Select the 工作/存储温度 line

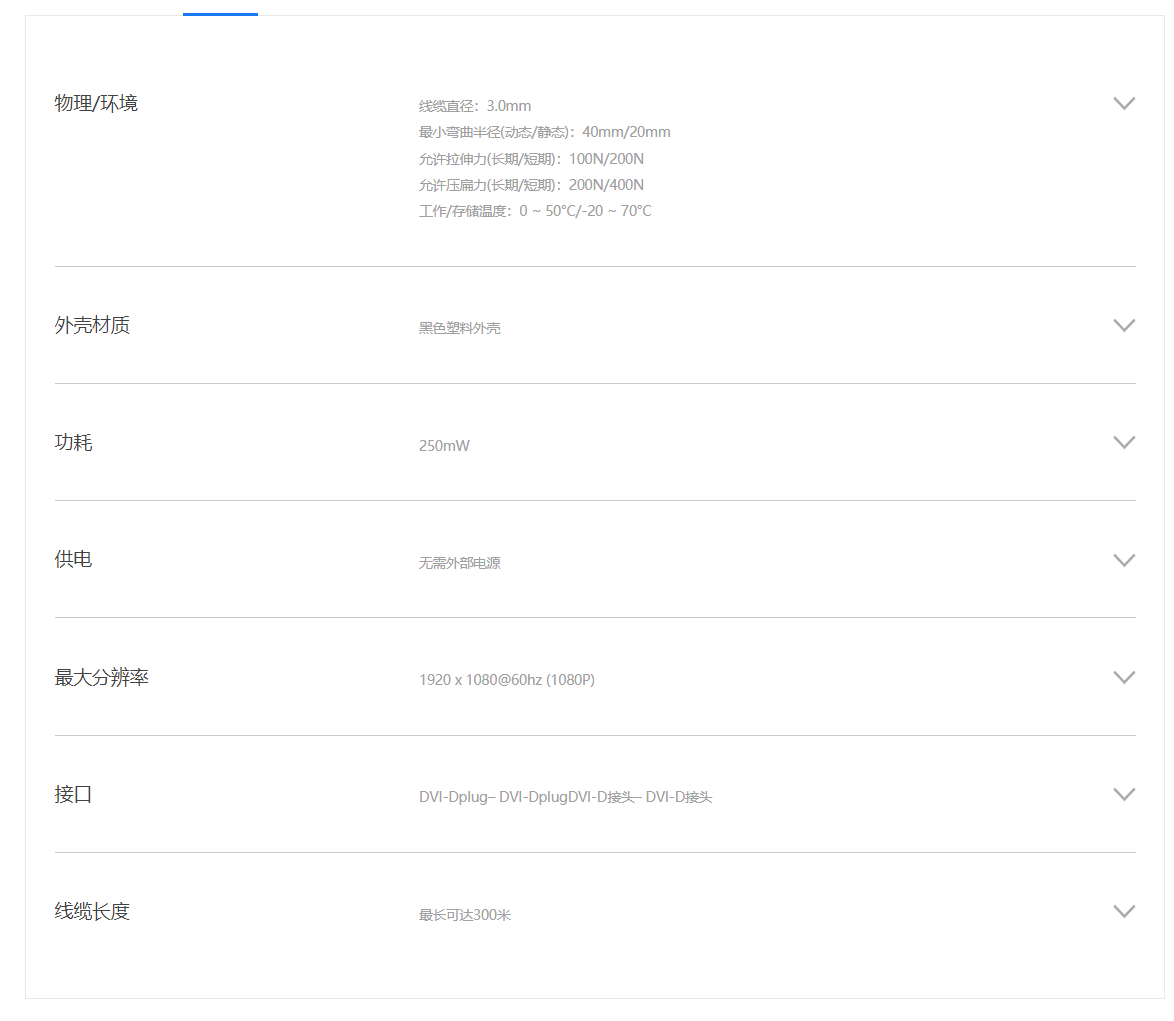pos(535,211)
